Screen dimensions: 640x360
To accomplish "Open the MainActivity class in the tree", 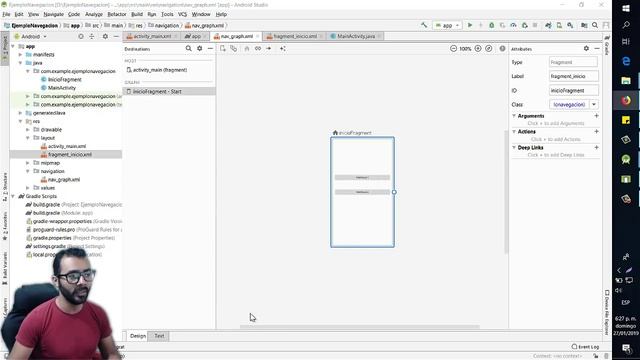I will (x=62, y=88).
